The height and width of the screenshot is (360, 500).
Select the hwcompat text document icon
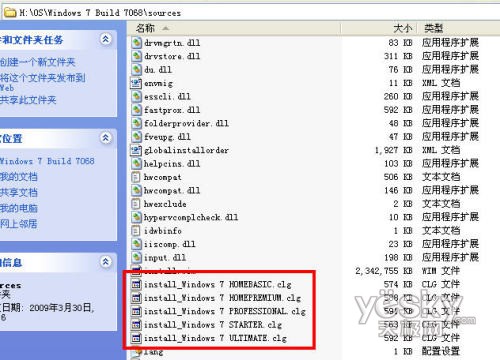coord(136,177)
